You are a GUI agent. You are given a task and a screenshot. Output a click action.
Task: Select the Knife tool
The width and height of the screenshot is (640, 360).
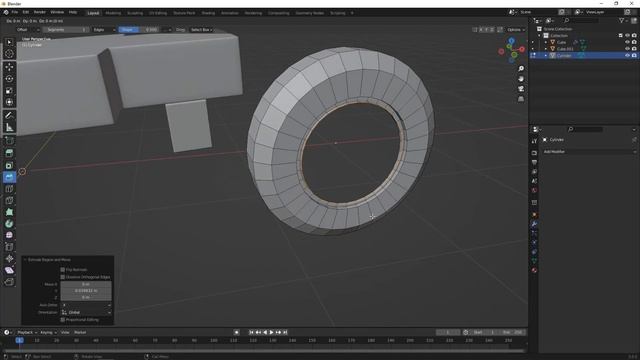click(x=9, y=201)
